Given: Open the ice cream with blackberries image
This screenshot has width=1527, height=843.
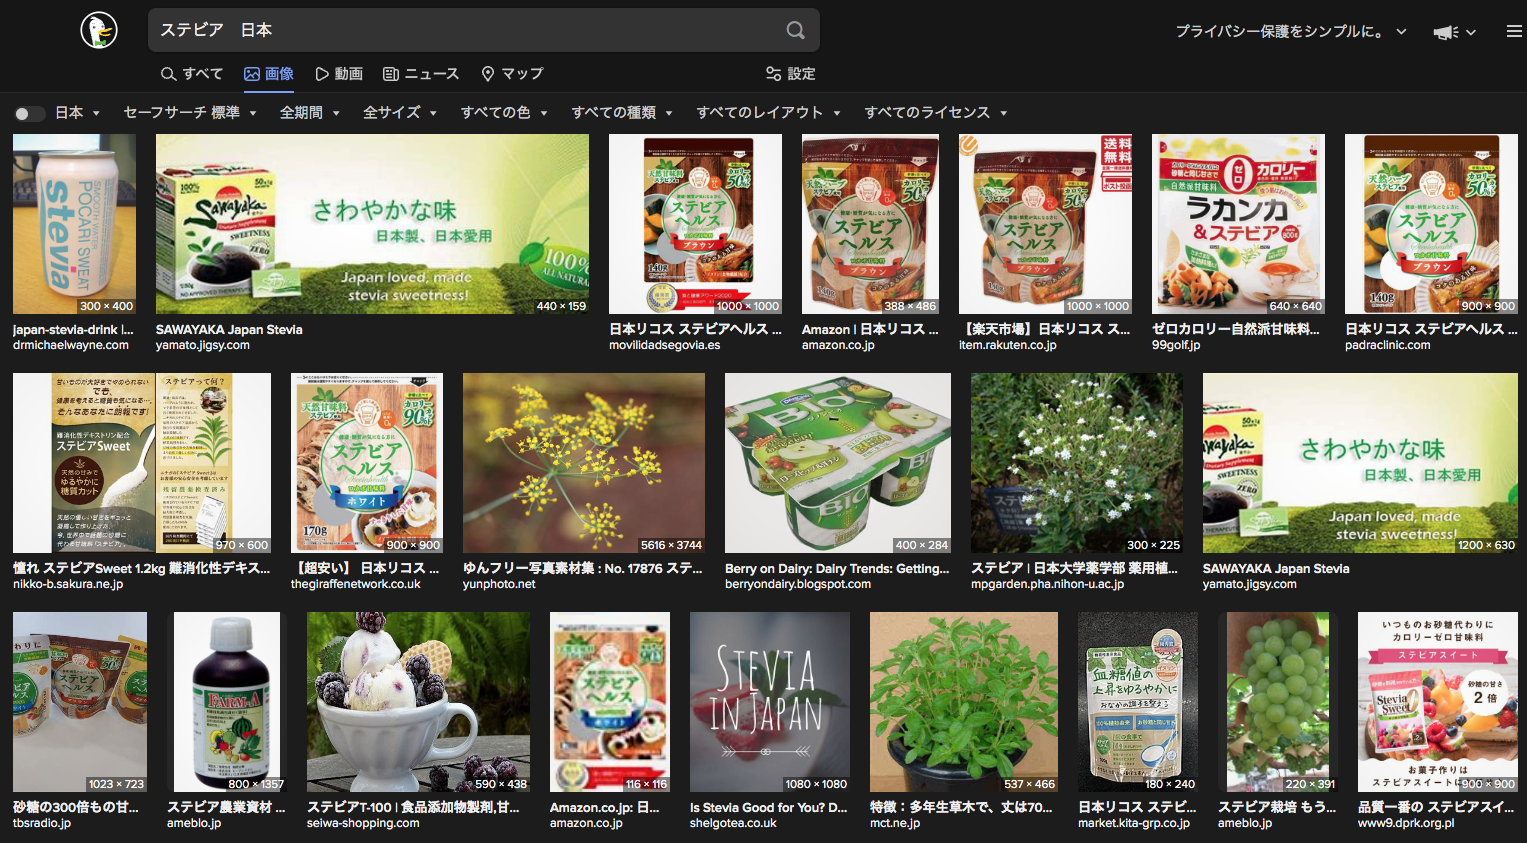Looking at the screenshot, I should tap(418, 702).
